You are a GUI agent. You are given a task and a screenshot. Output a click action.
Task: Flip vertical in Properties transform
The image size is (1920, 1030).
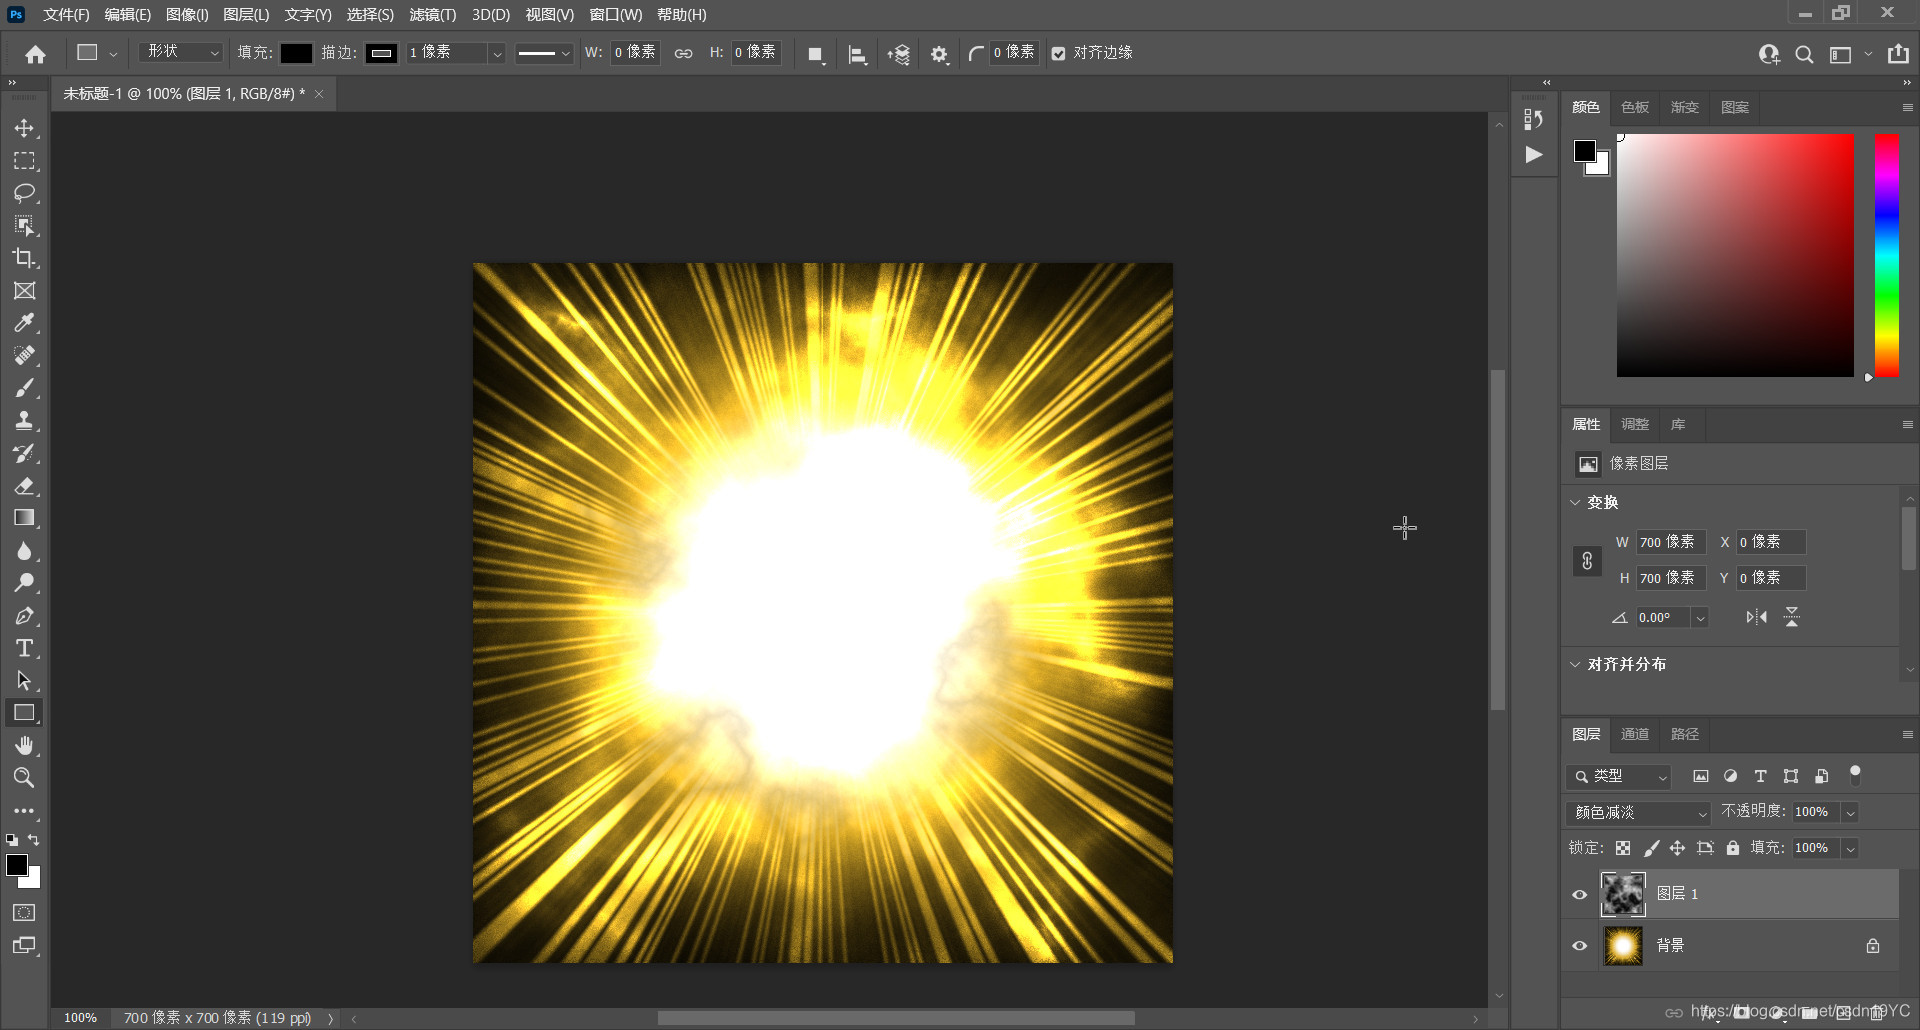(1792, 617)
